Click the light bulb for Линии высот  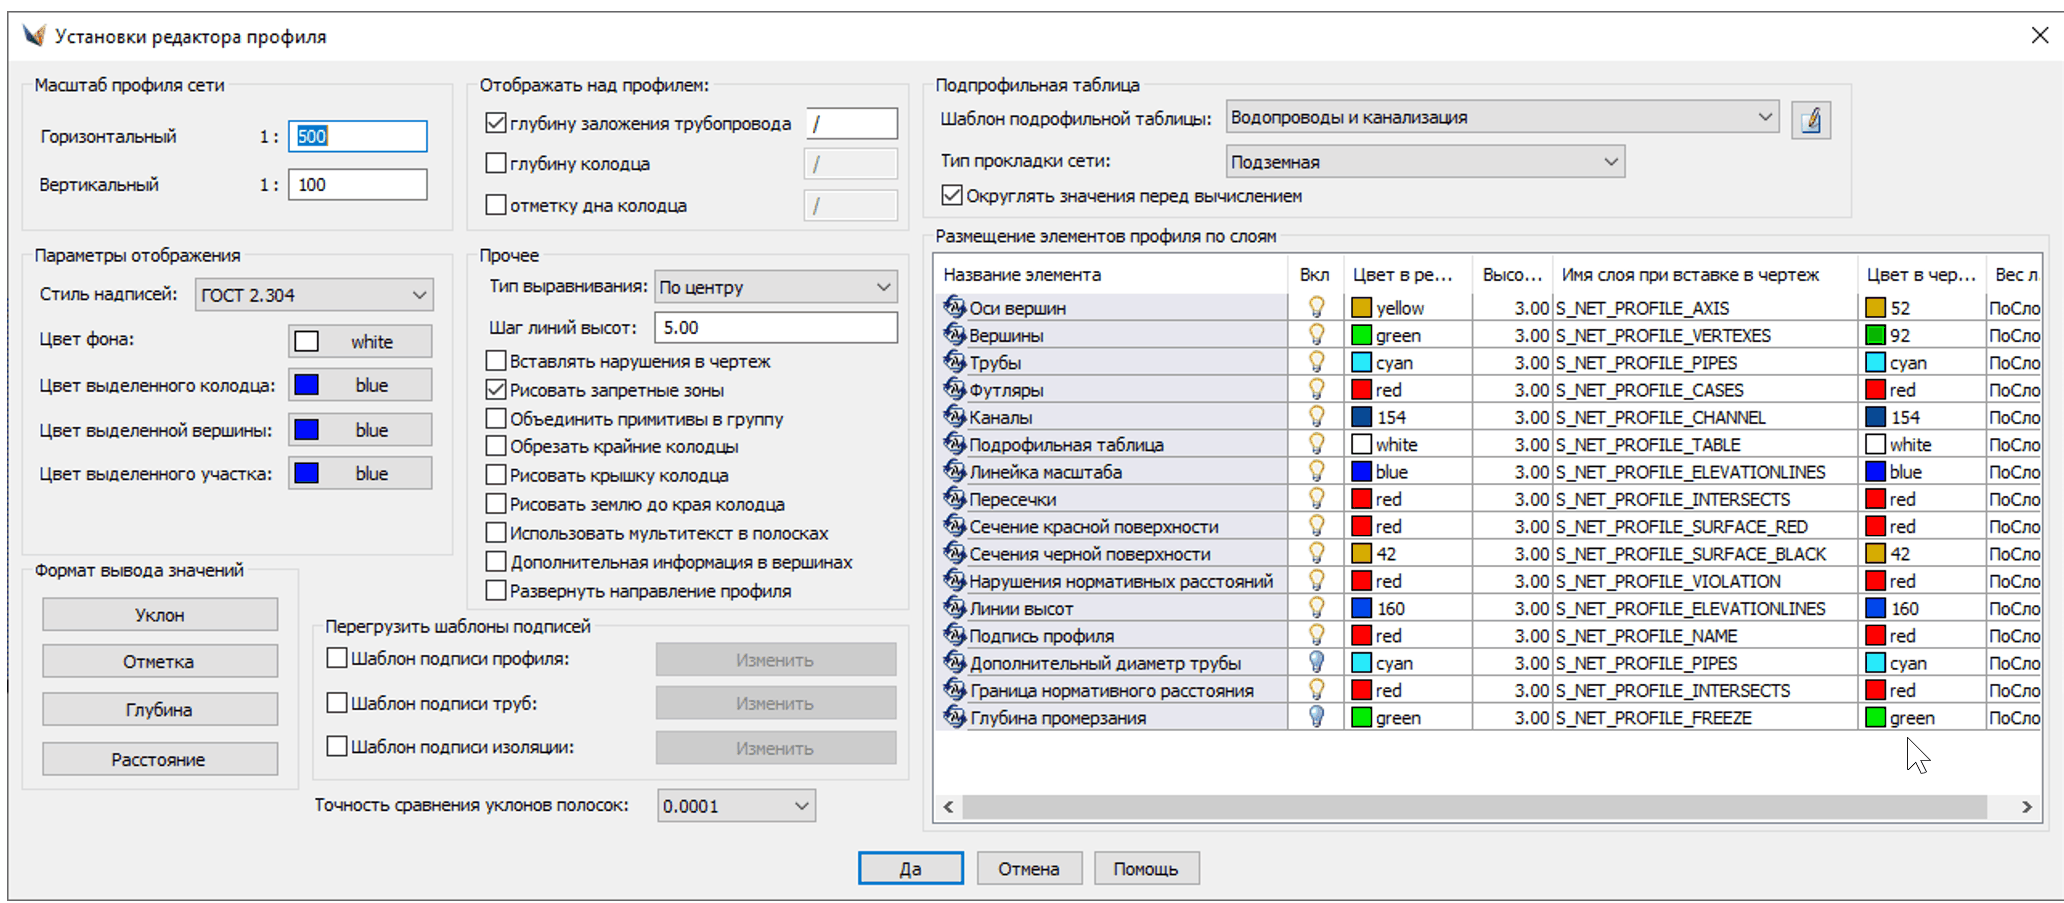coord(1316,608)
